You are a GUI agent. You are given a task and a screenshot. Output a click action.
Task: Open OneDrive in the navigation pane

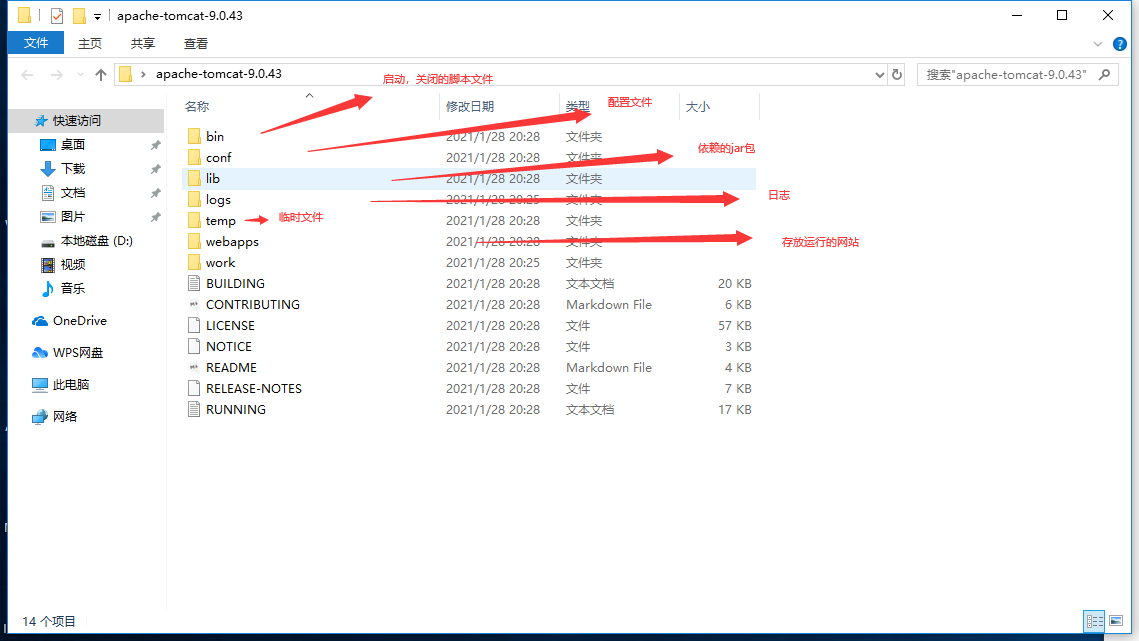pos(80,320)
